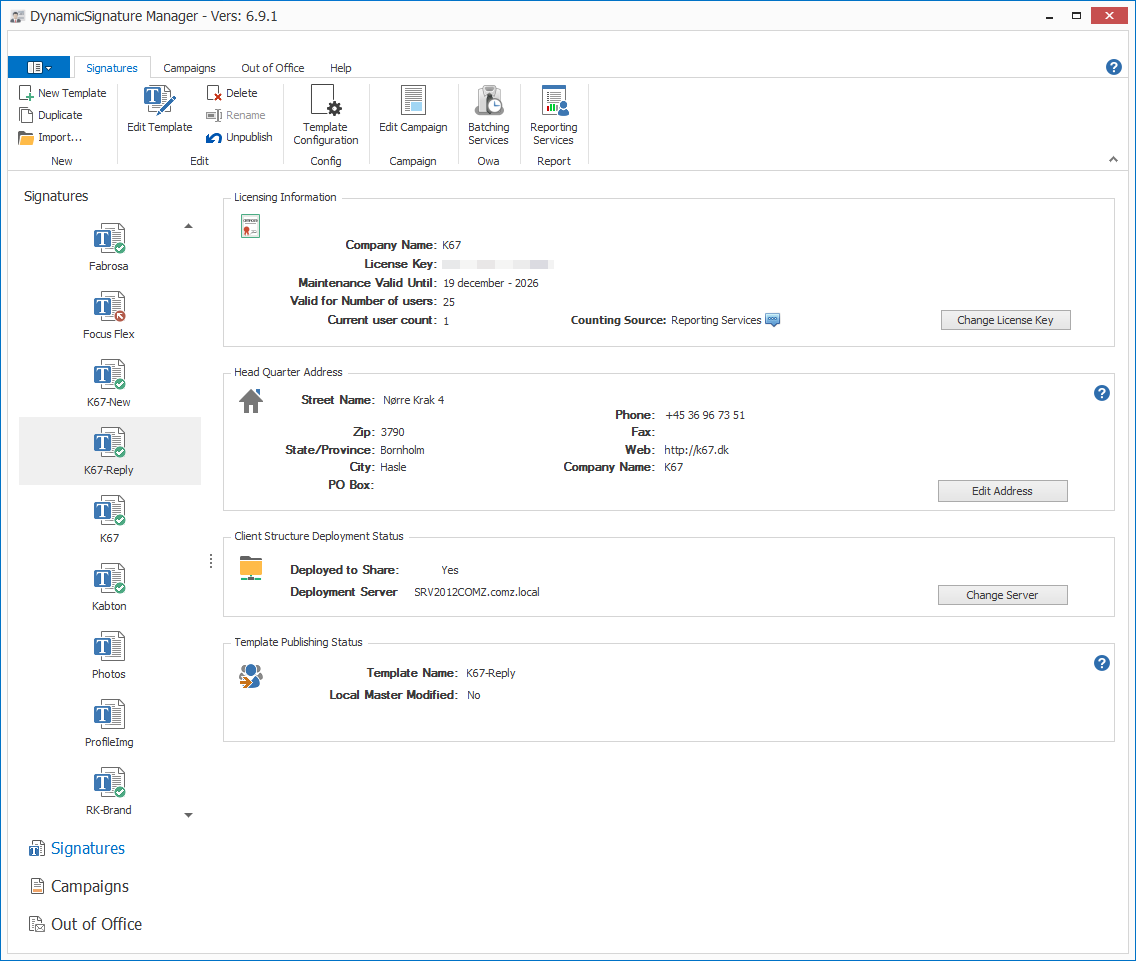Viewport: 1136px width, 961px height.
Task: Click the Edit Template icon
Action: click(x=159, y=107)
